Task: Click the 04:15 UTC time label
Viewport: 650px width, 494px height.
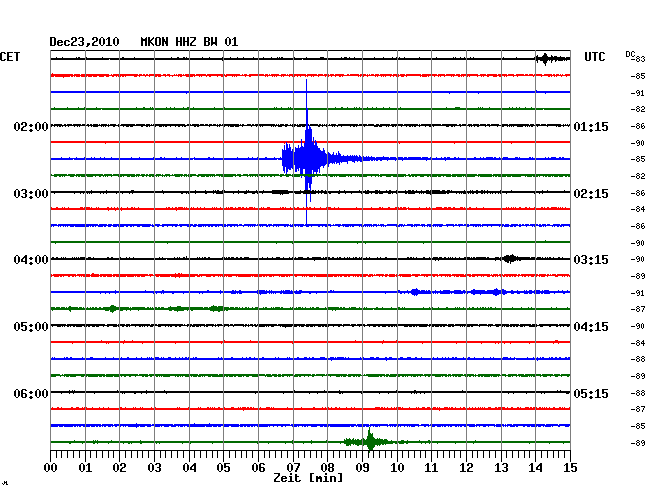Action: [591, 327]
